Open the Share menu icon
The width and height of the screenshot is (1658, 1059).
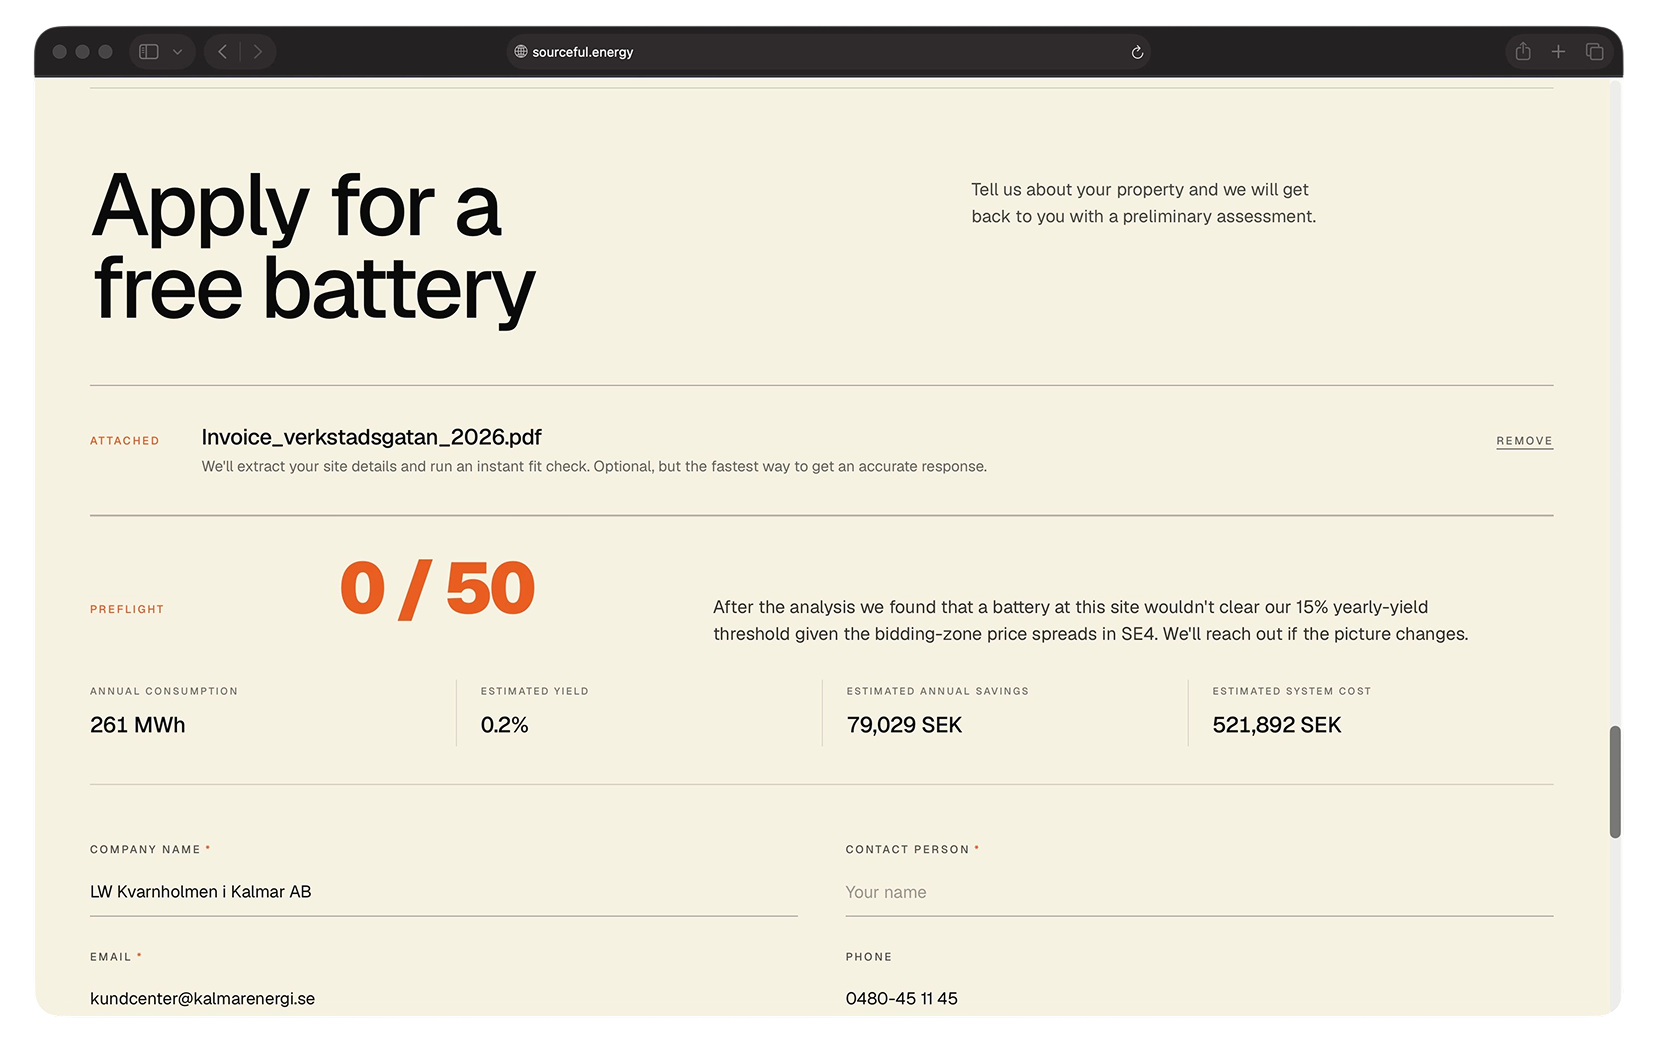tap(1523, 52)
